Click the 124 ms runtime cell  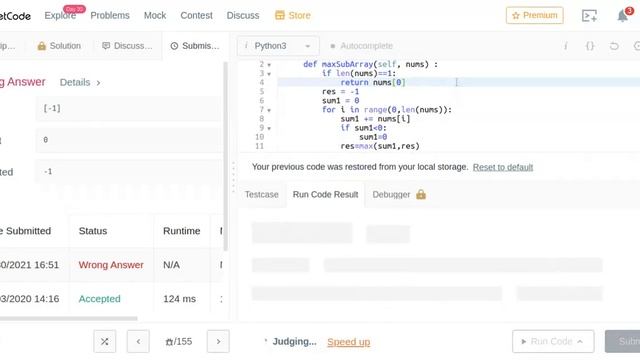pyautogui.click(x=180, y=299)
